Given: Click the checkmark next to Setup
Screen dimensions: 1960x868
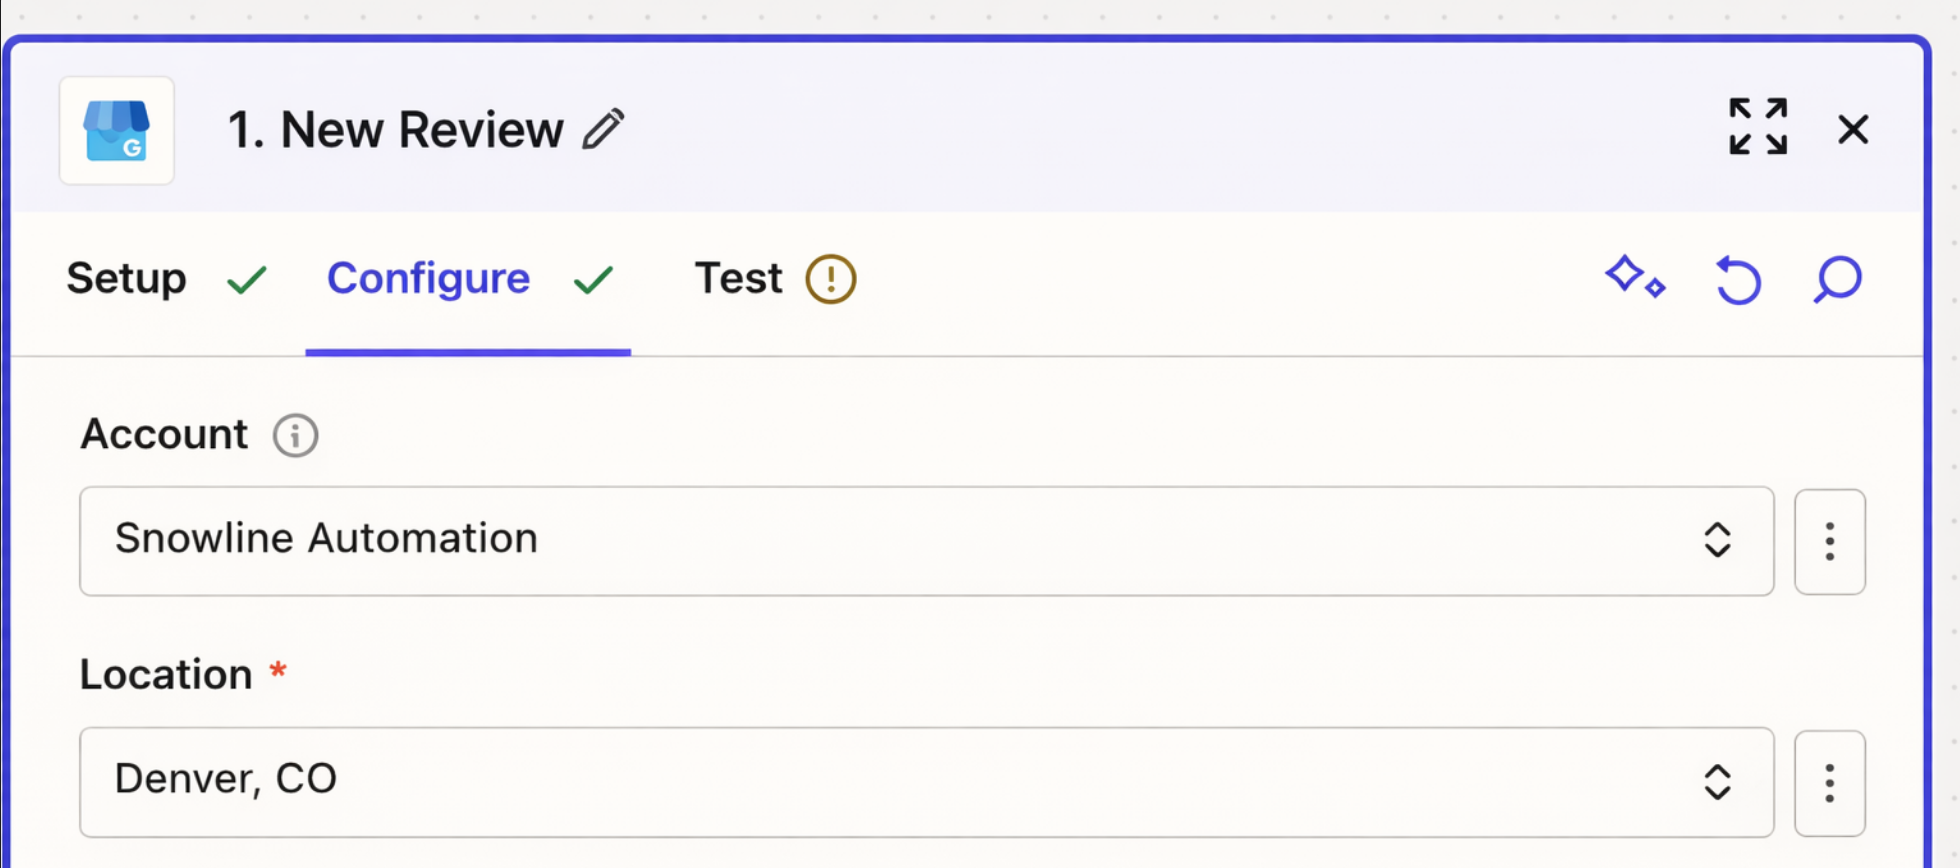Looking at the screenshot, I should point(247,280).
